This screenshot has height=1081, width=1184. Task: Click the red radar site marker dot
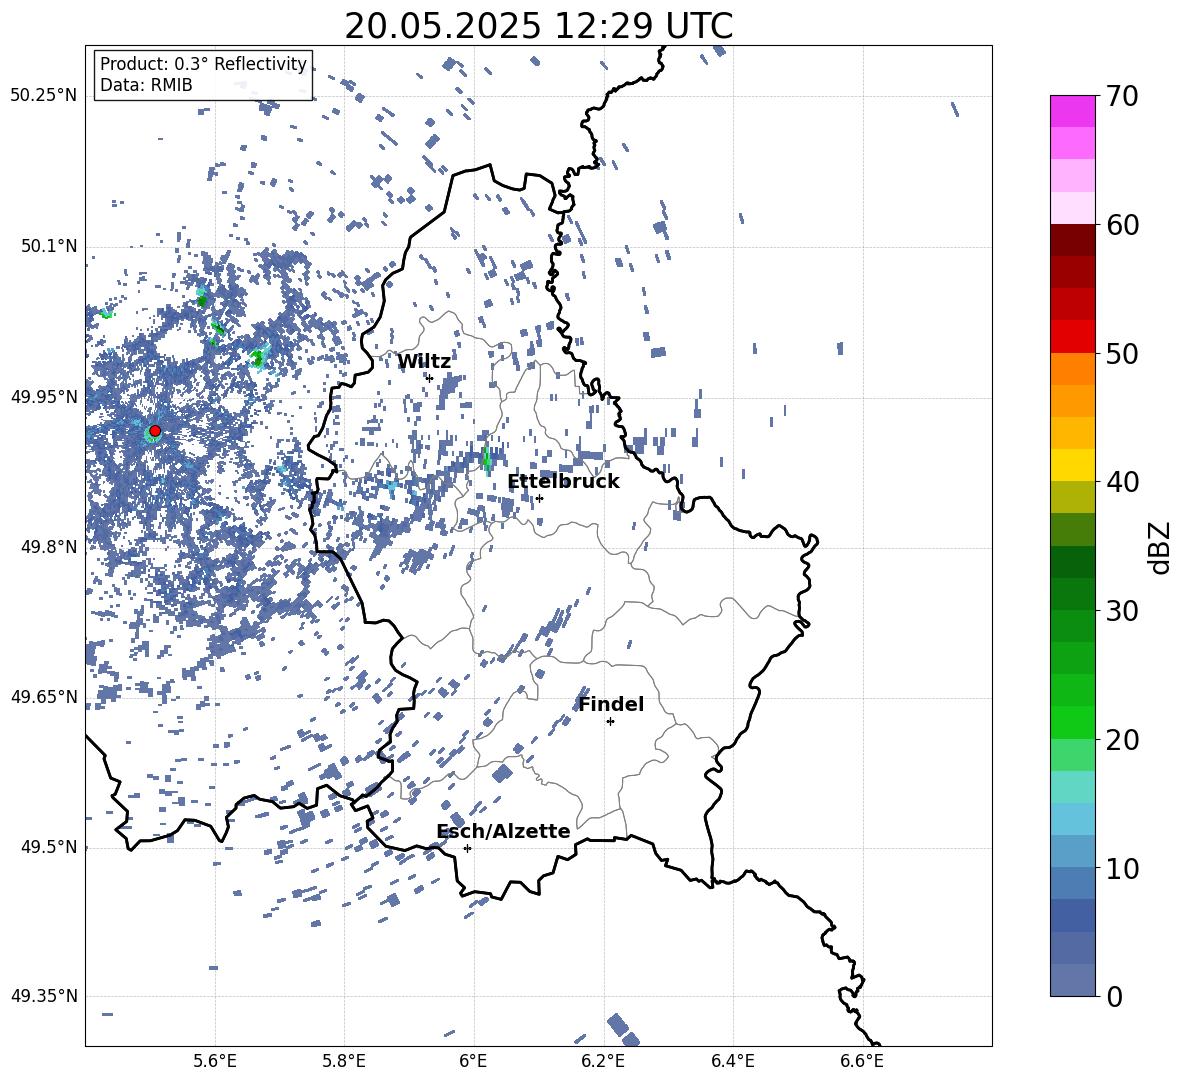155,431
